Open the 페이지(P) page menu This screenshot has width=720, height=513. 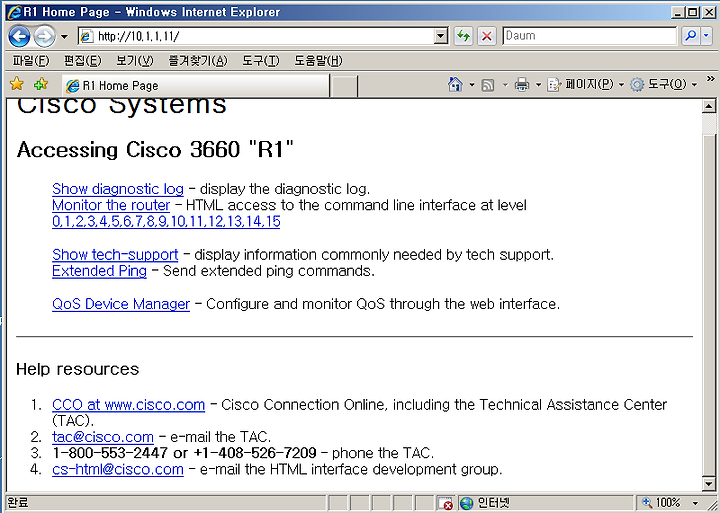click(x=585, y=85)
